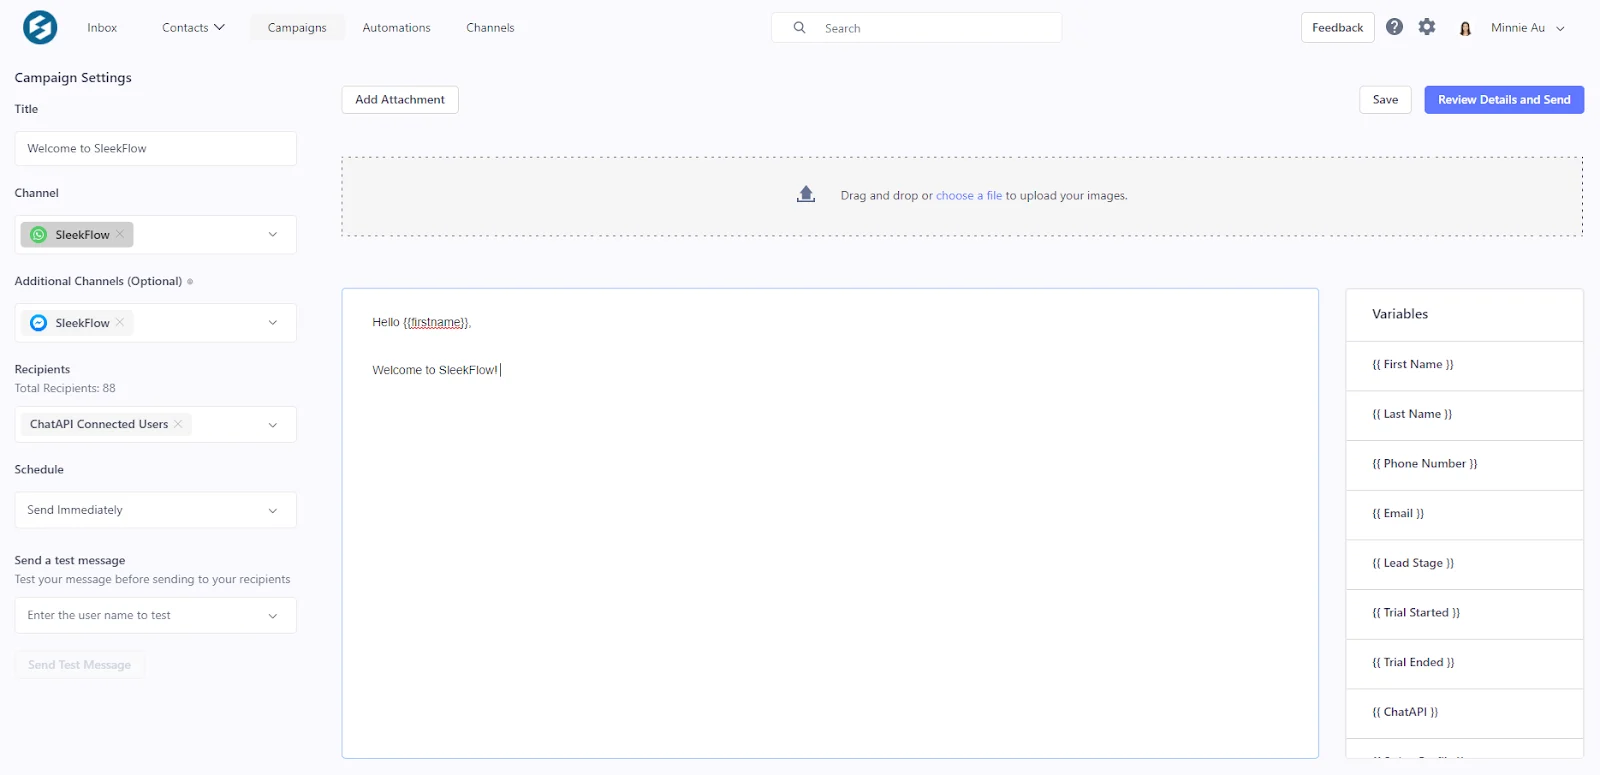The height and width of the screenshot is (775, 1600).
Task: Open the Channels tab
Action: (490, 28)
